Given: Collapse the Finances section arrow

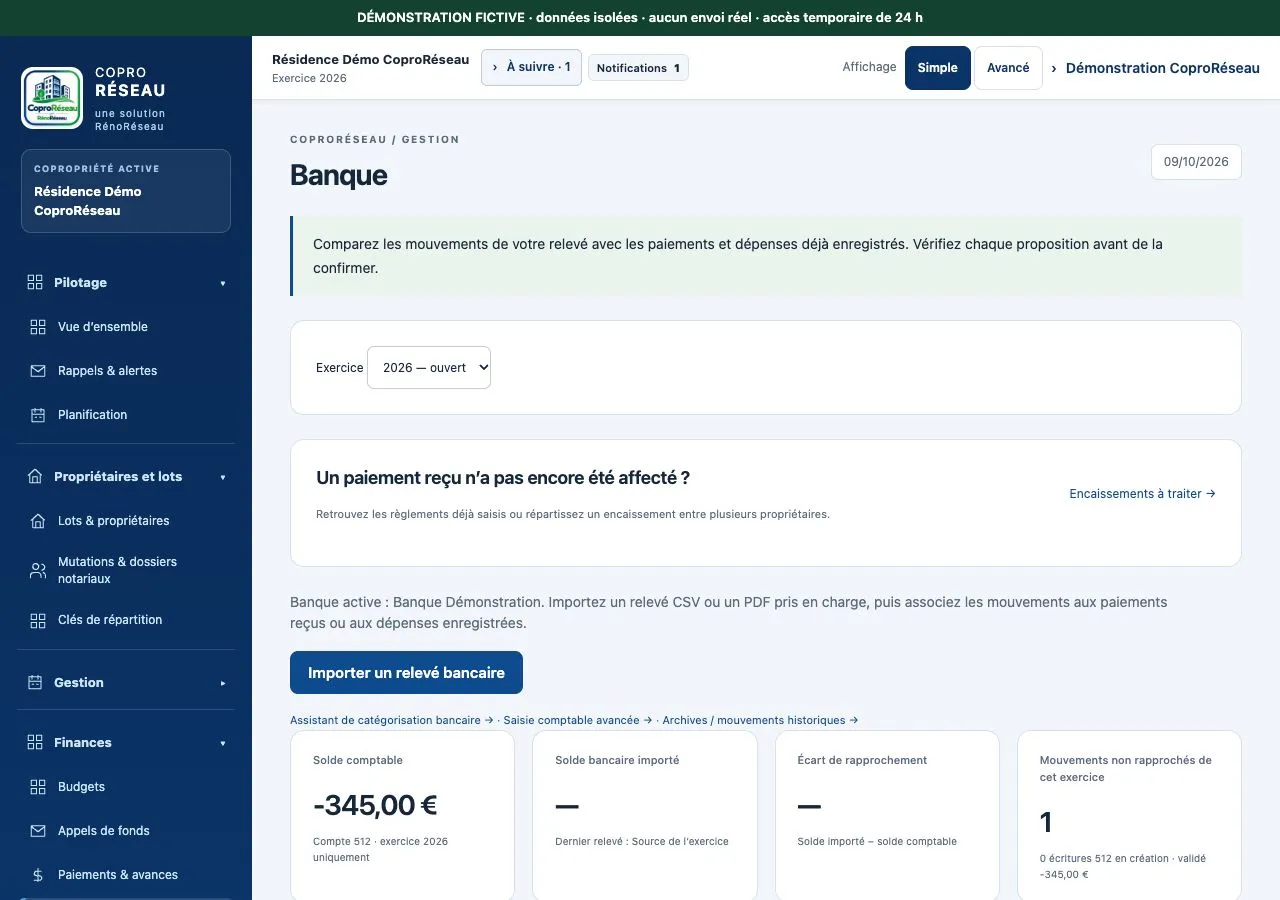Looking at the screenshot, I should click(223, 743).
